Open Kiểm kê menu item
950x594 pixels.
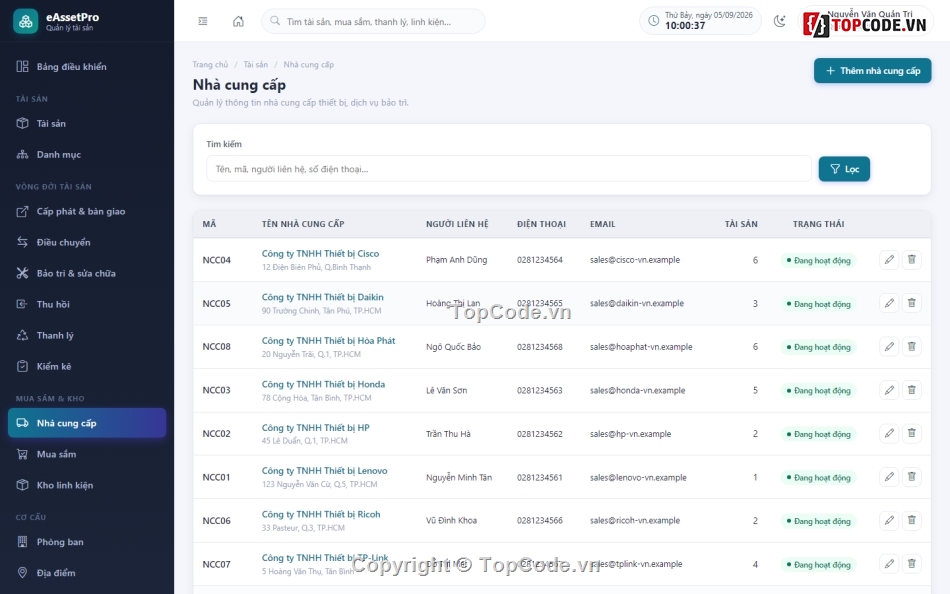click(x=87, y=366)
